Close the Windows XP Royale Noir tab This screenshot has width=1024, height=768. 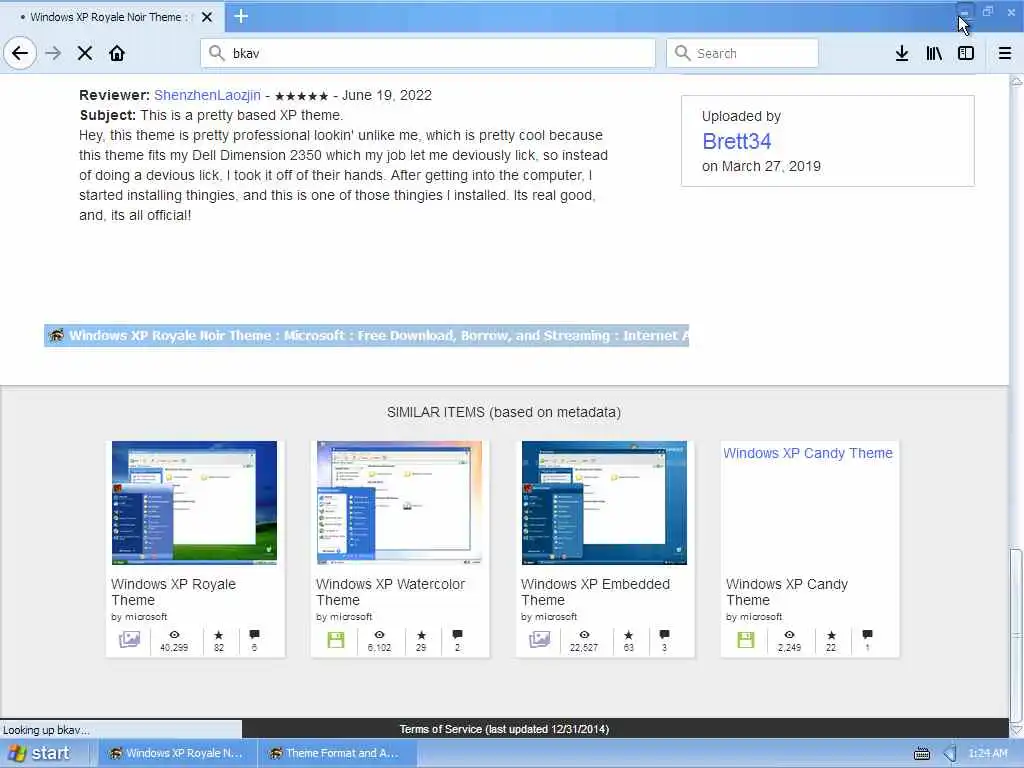click(x=207, y=17)
